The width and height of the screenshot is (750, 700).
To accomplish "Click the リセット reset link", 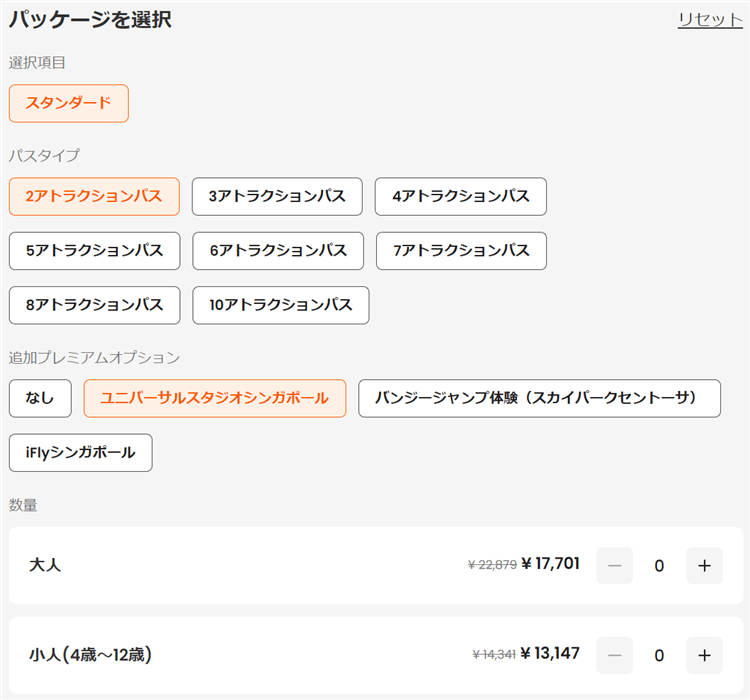I will pyautogui.click(x=709, y=20).
